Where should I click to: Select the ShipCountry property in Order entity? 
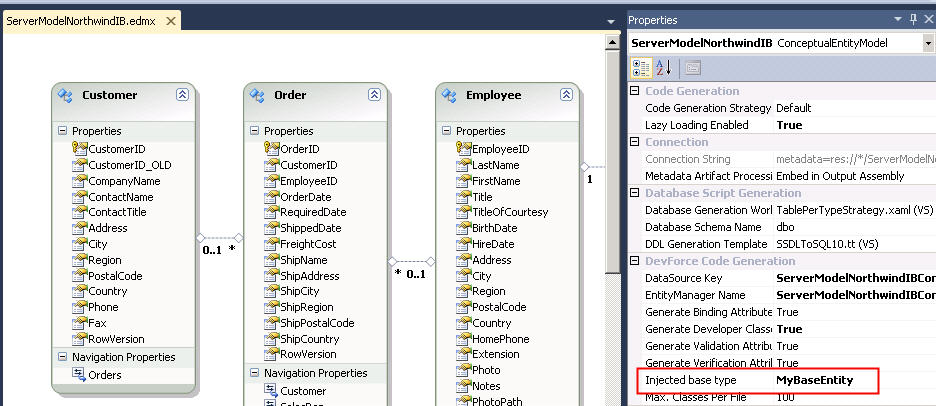point(309,338)
